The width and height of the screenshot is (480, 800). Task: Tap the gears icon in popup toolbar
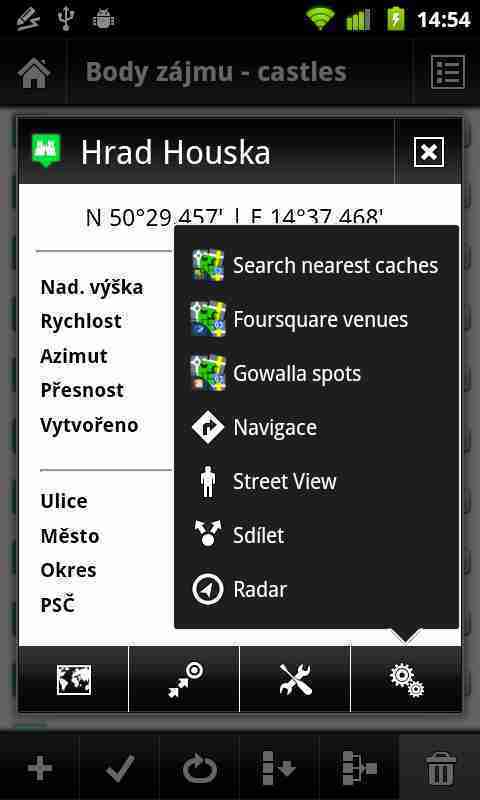[406, 680]
